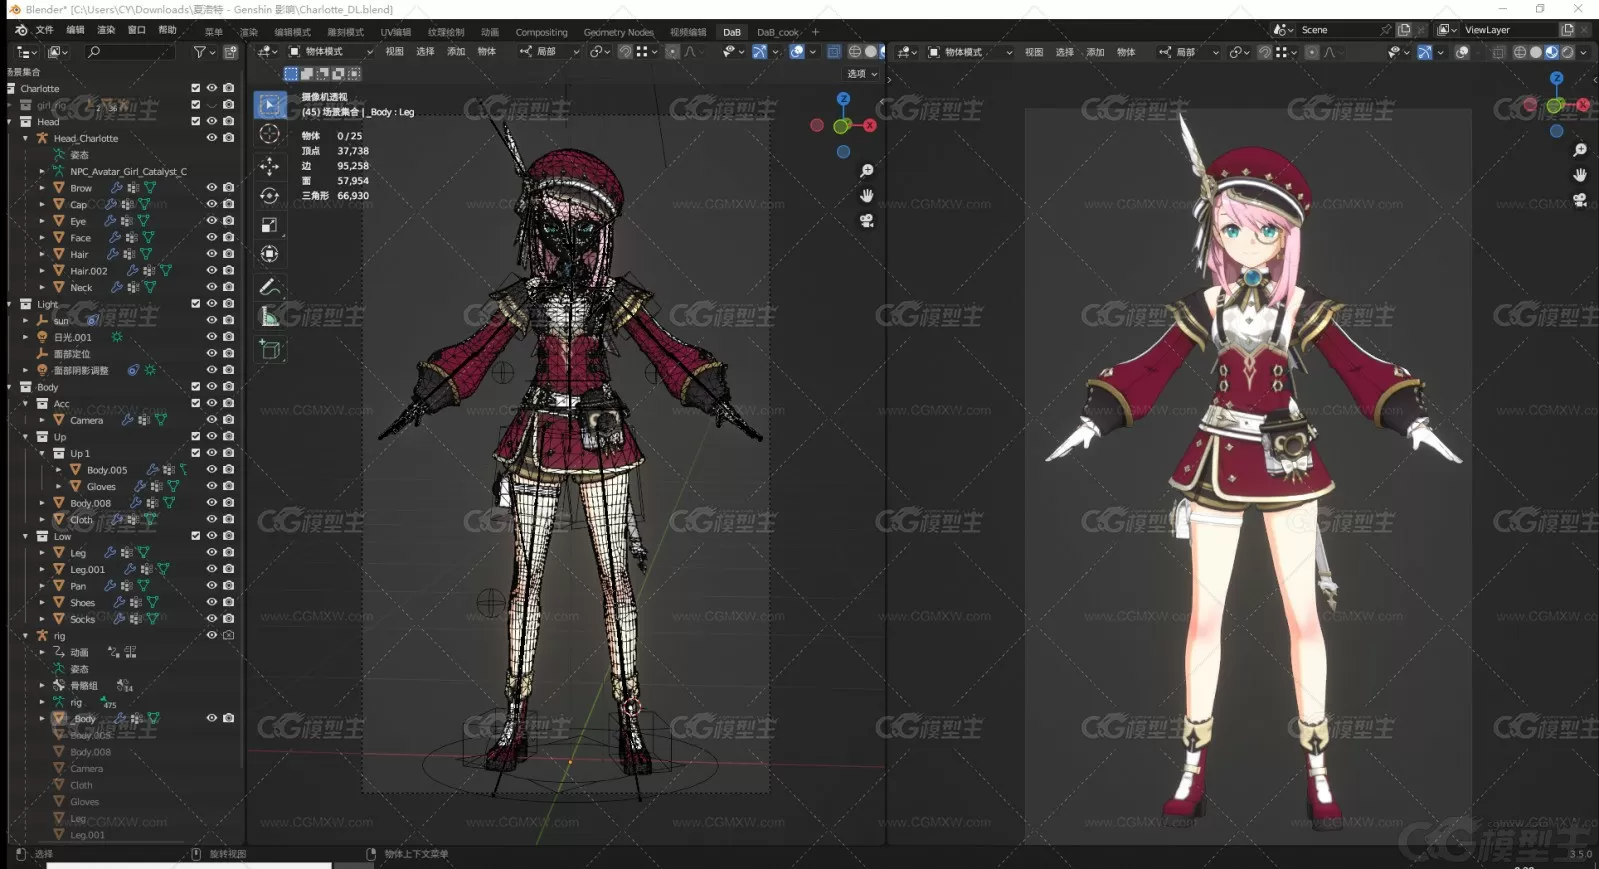
Task: Uncheck the Body collection checkbox
Action: tap(196, 387)
